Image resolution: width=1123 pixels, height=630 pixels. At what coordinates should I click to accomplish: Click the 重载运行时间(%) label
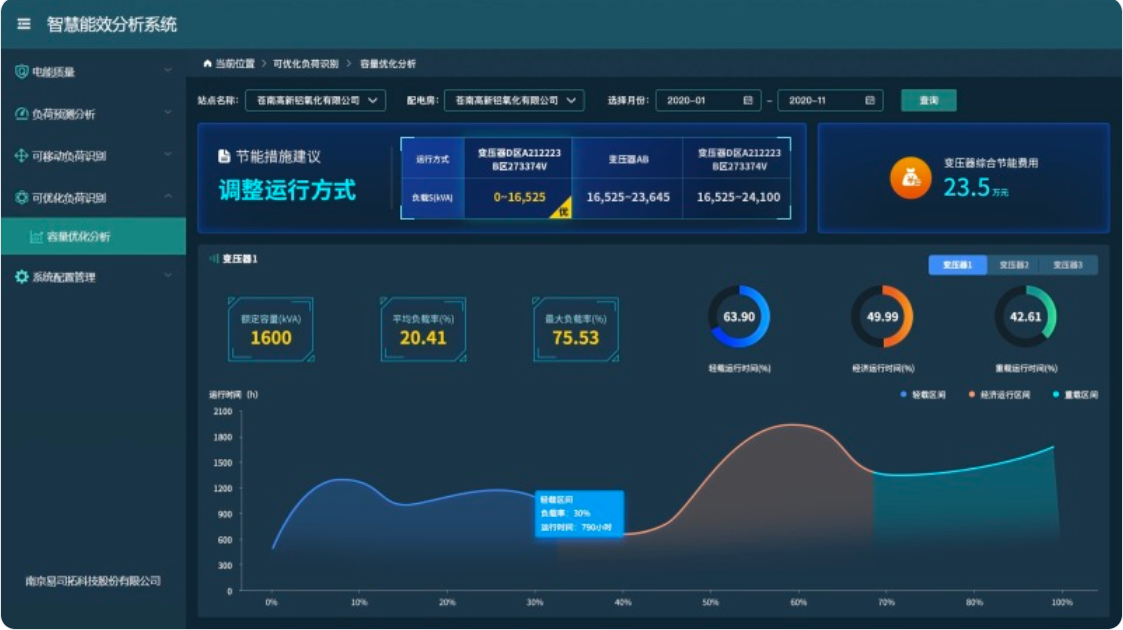coord(1026,369)
